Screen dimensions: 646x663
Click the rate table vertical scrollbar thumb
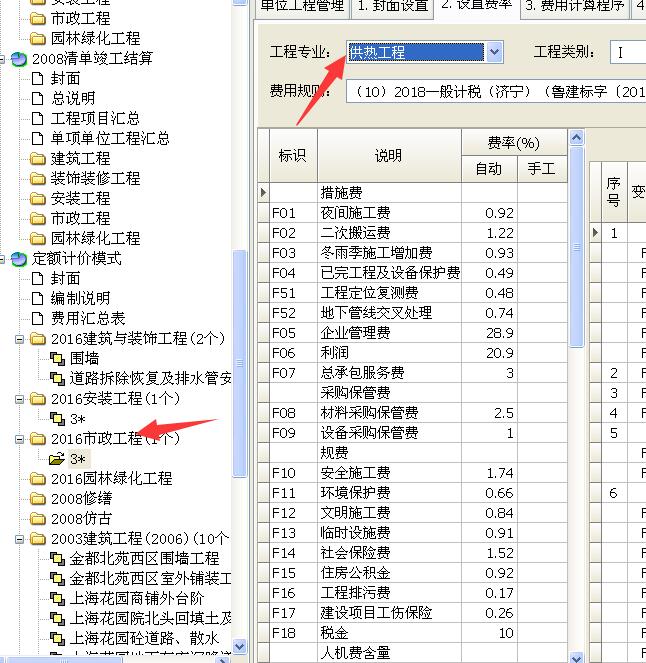[577, 247]
